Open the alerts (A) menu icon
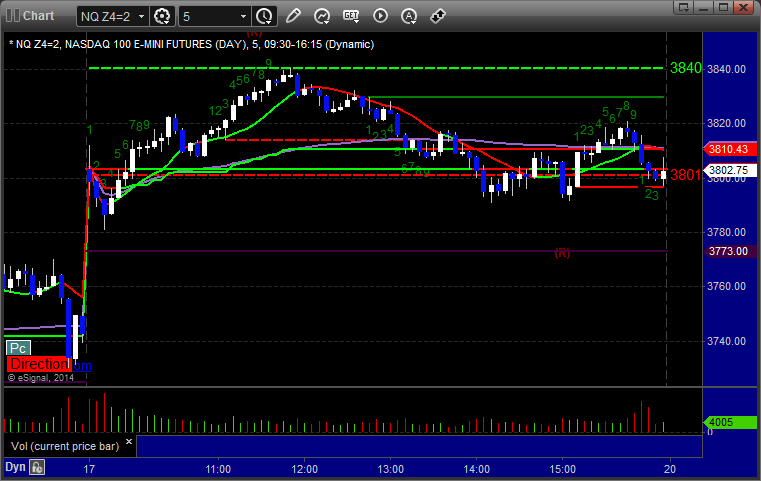 pyautogui.click(x=409, y=16)
